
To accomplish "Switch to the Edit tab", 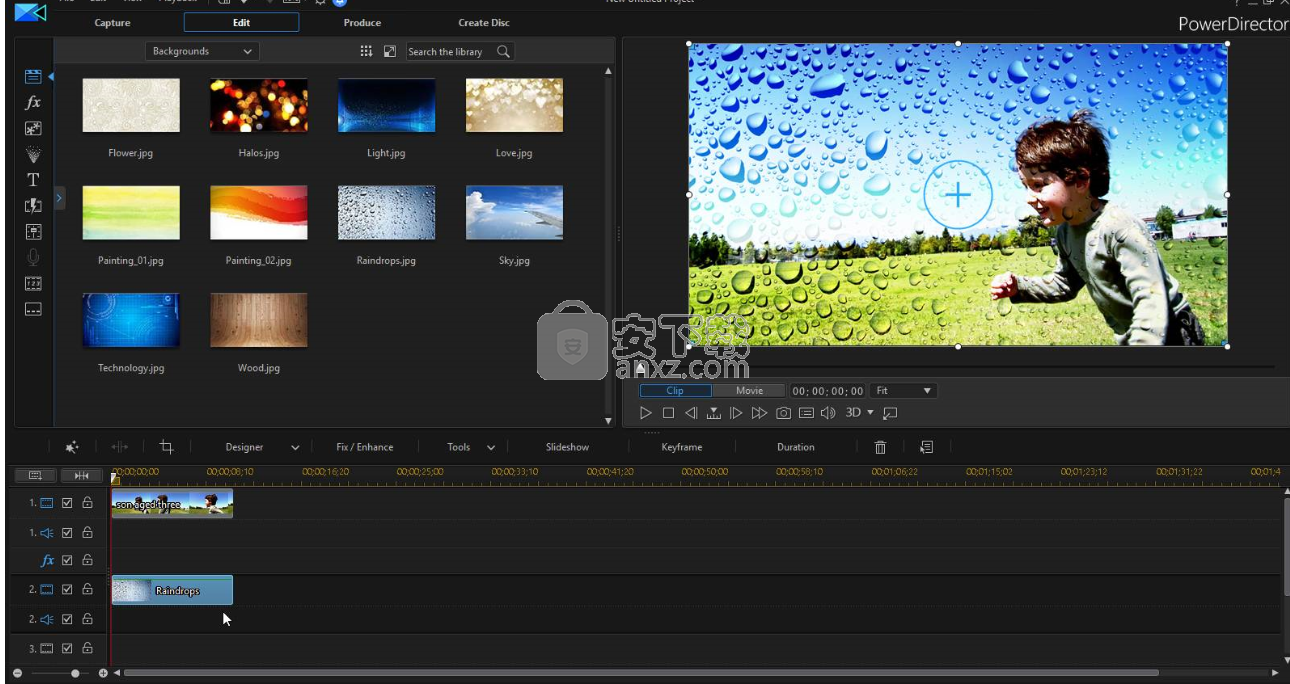I will 241,22.
